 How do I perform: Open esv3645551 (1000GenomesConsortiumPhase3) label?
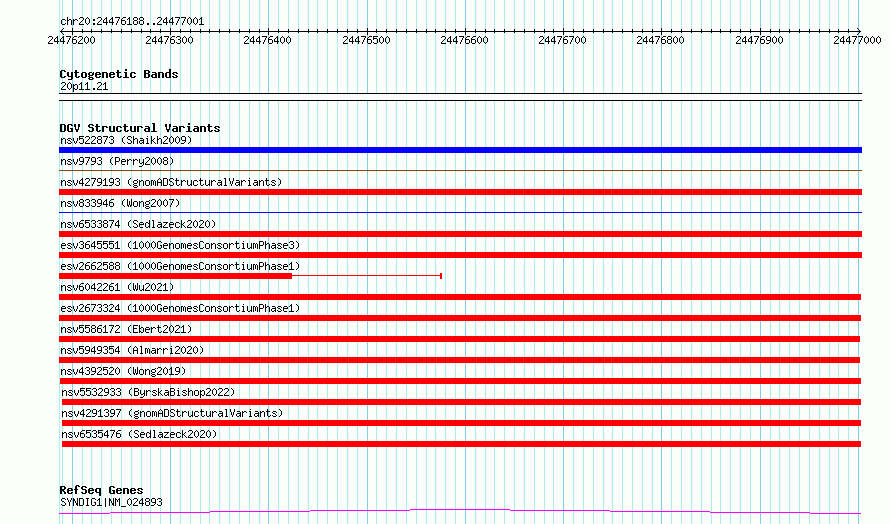(x=180, y=245)
